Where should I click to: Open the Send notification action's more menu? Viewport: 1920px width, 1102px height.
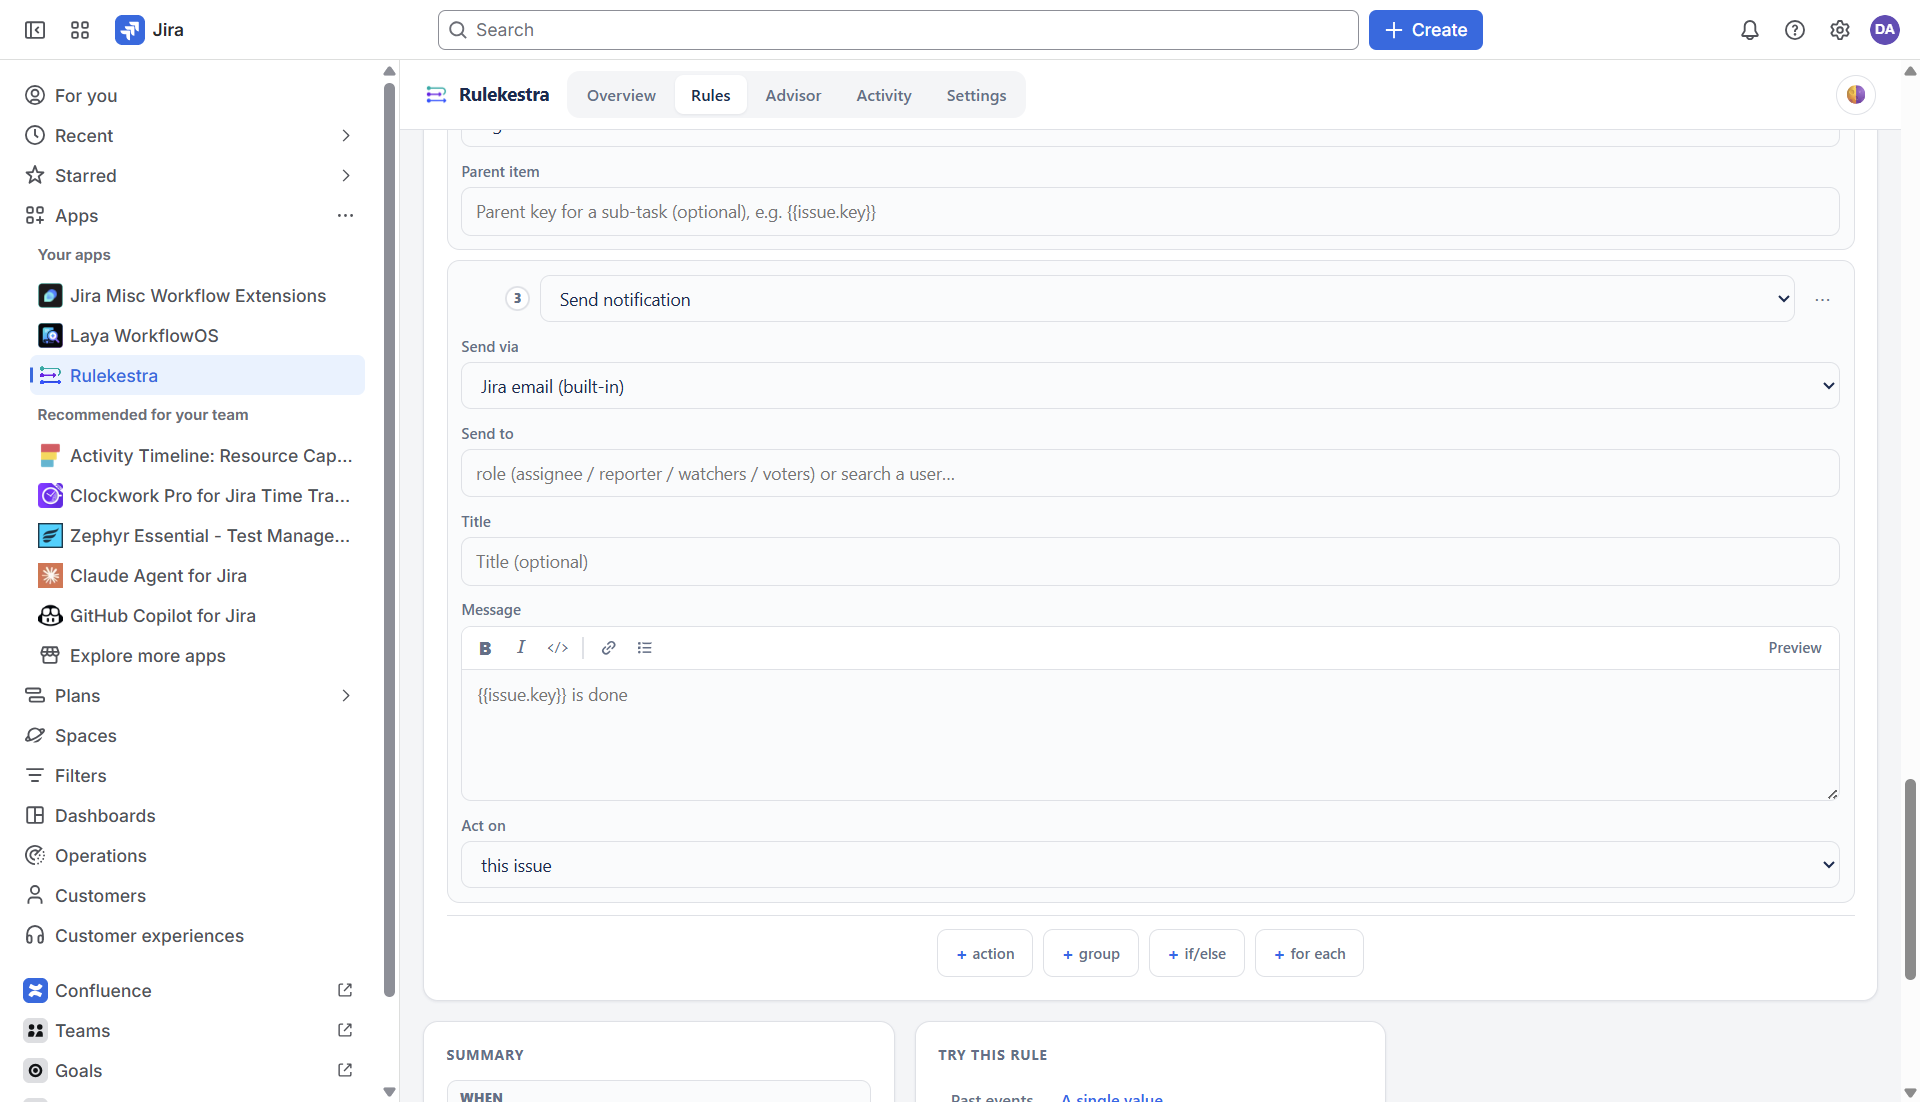point(1823,300)
